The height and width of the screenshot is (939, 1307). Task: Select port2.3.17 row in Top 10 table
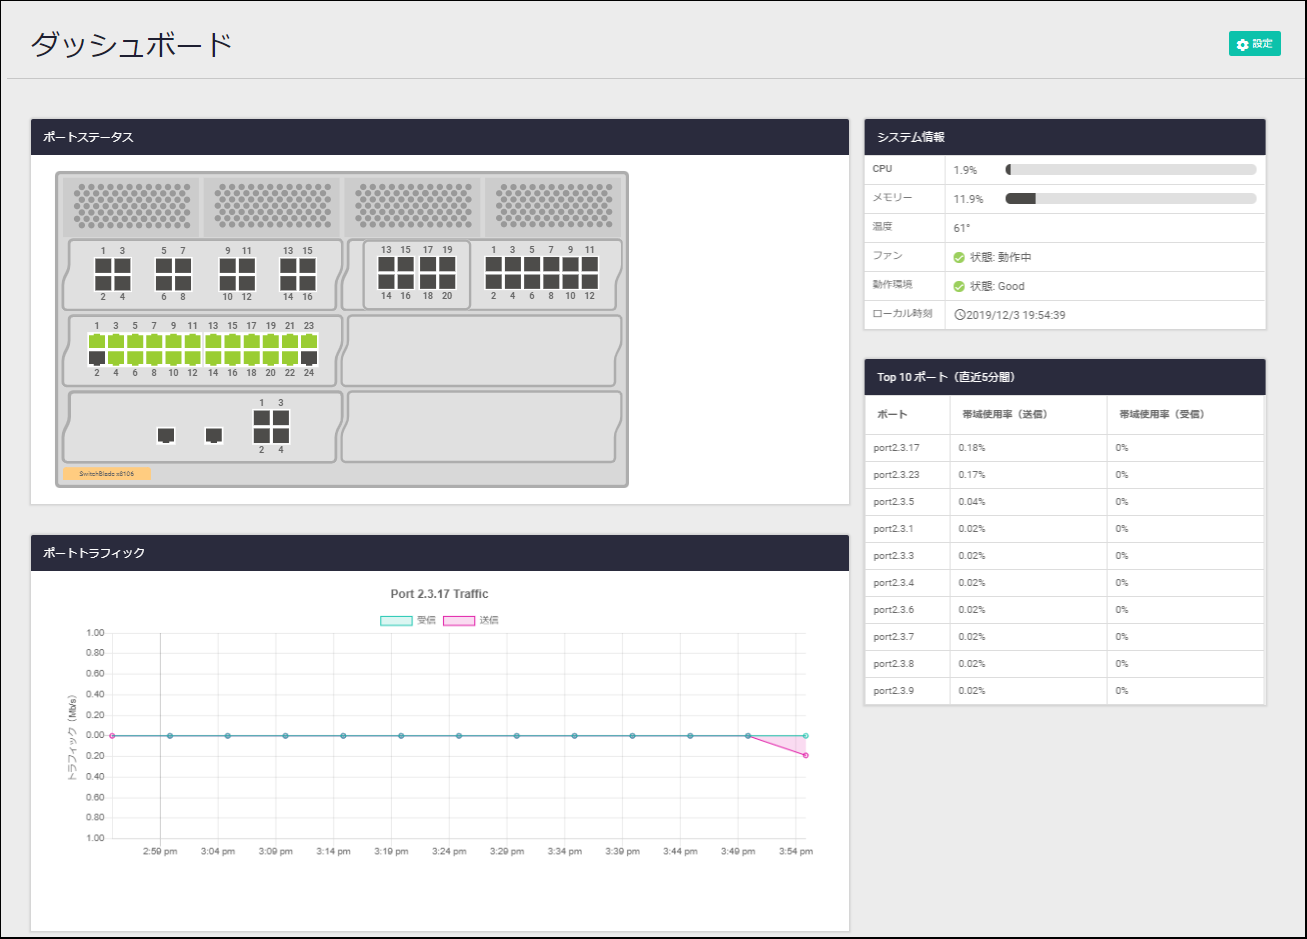(x=896, y=448)
